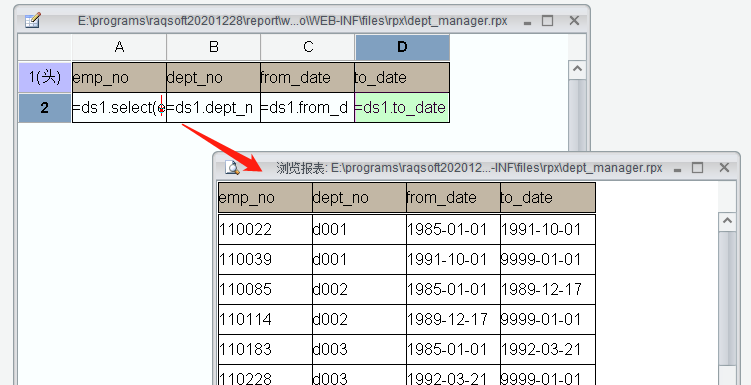The height and width of the screenshot is (385, 751).
Task: Click preview cell 110183
Action: 265,349
